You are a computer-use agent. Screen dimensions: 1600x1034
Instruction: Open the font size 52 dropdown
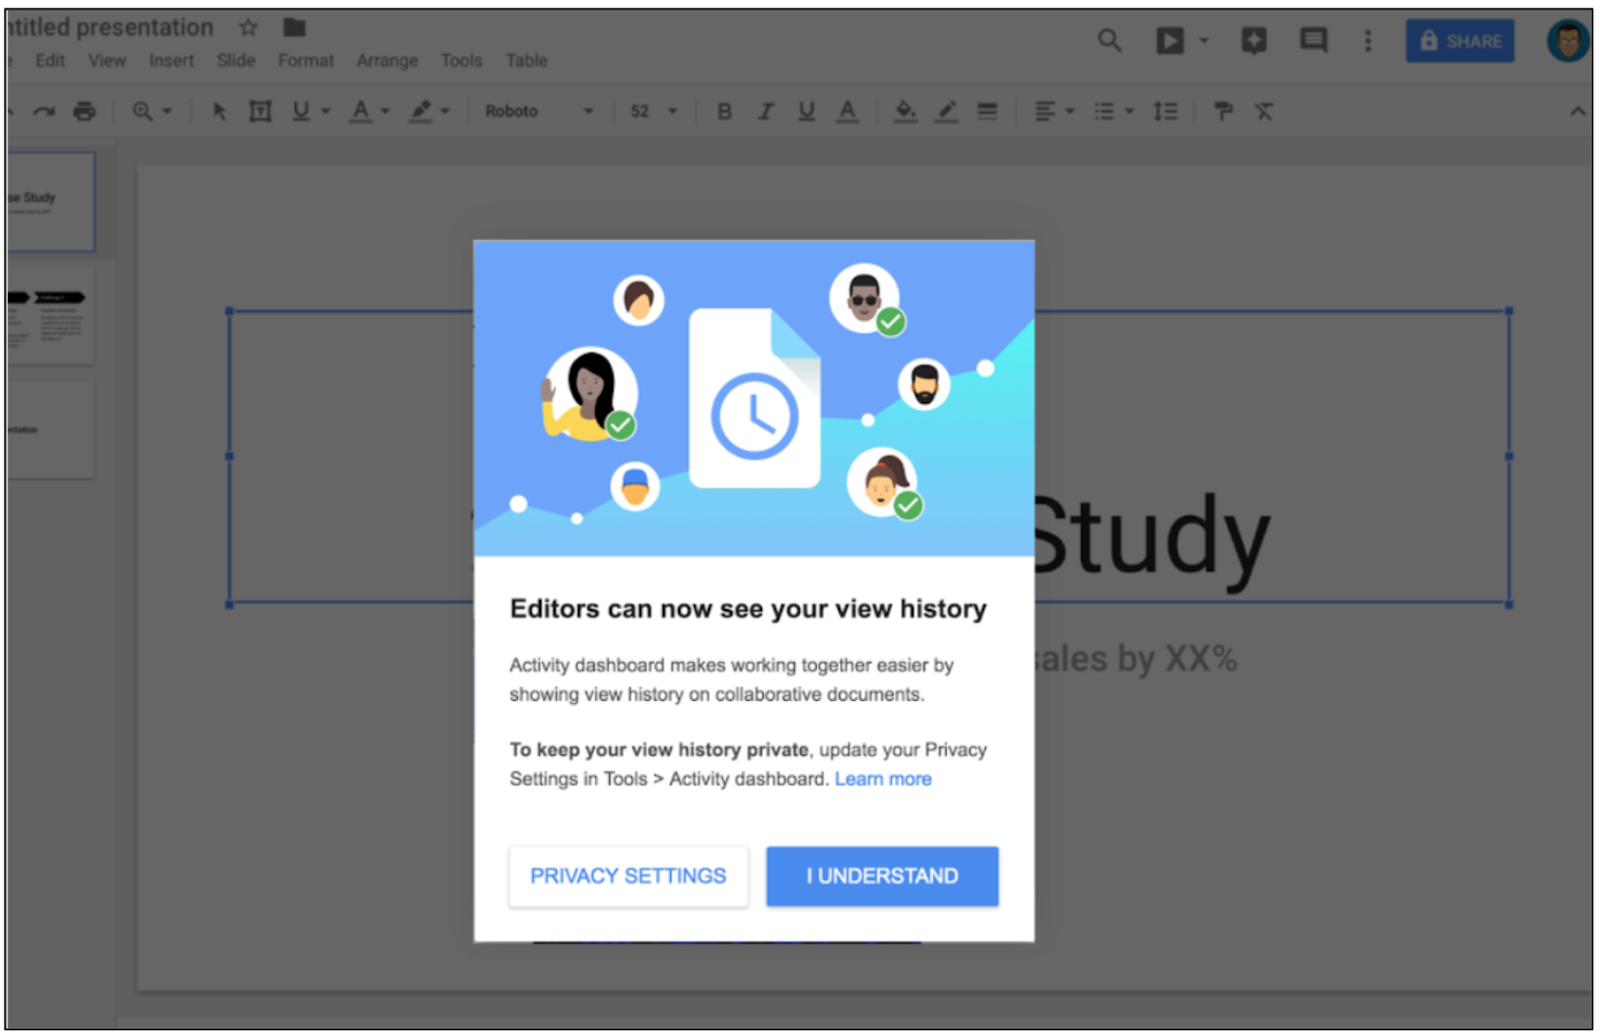(x=654, y=111)
